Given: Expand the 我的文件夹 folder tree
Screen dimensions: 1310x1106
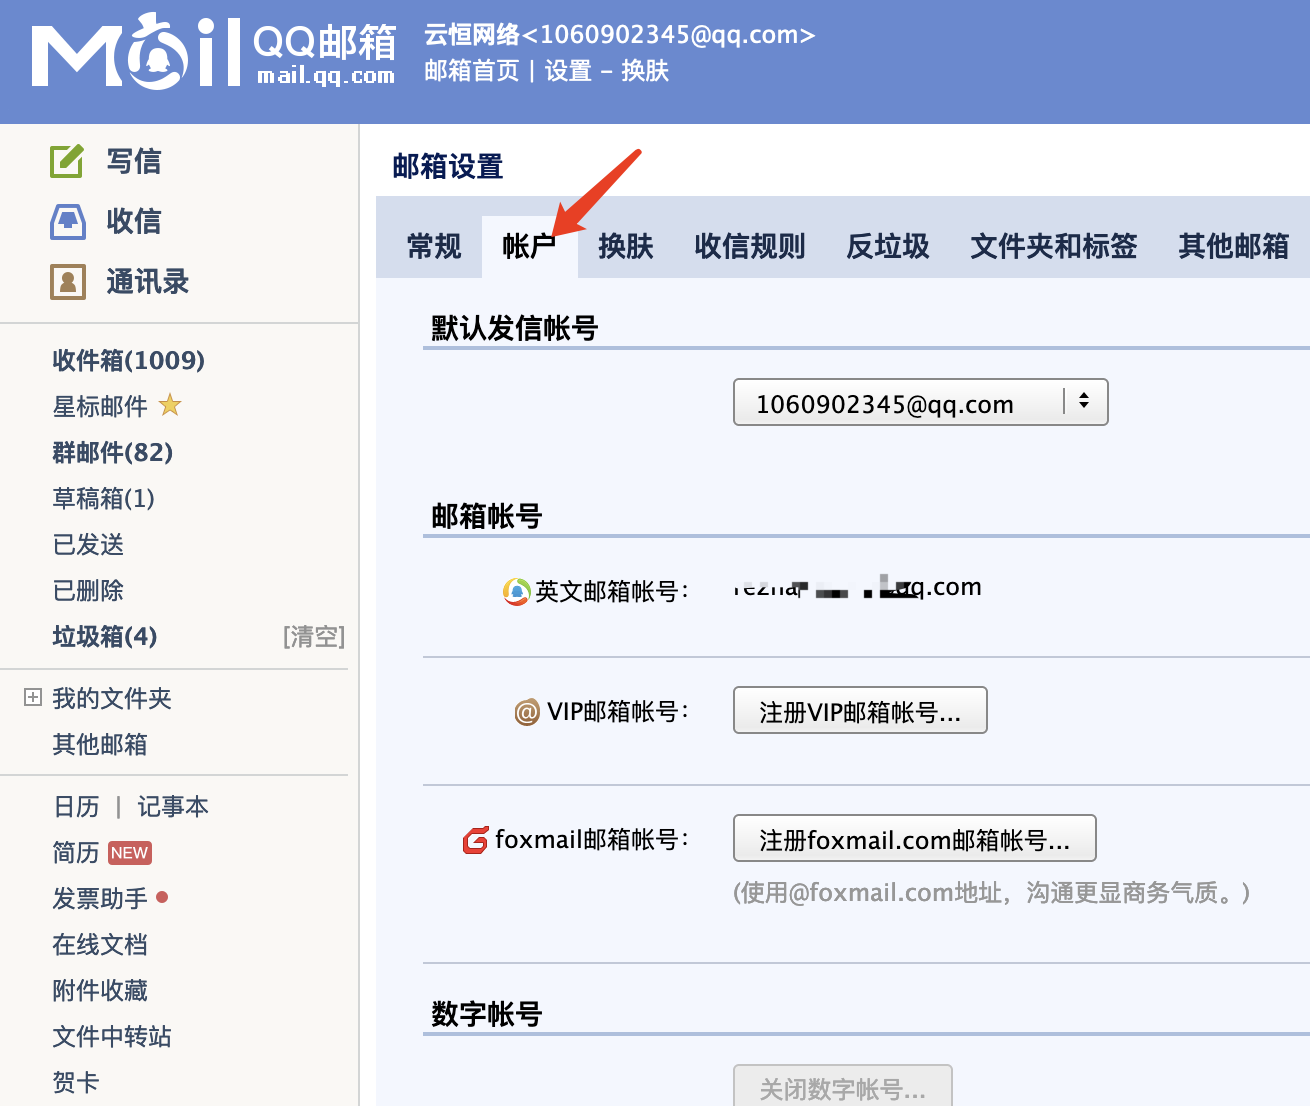Looking at the screenshot, I should pyautogui.click(x=33, y=698).
